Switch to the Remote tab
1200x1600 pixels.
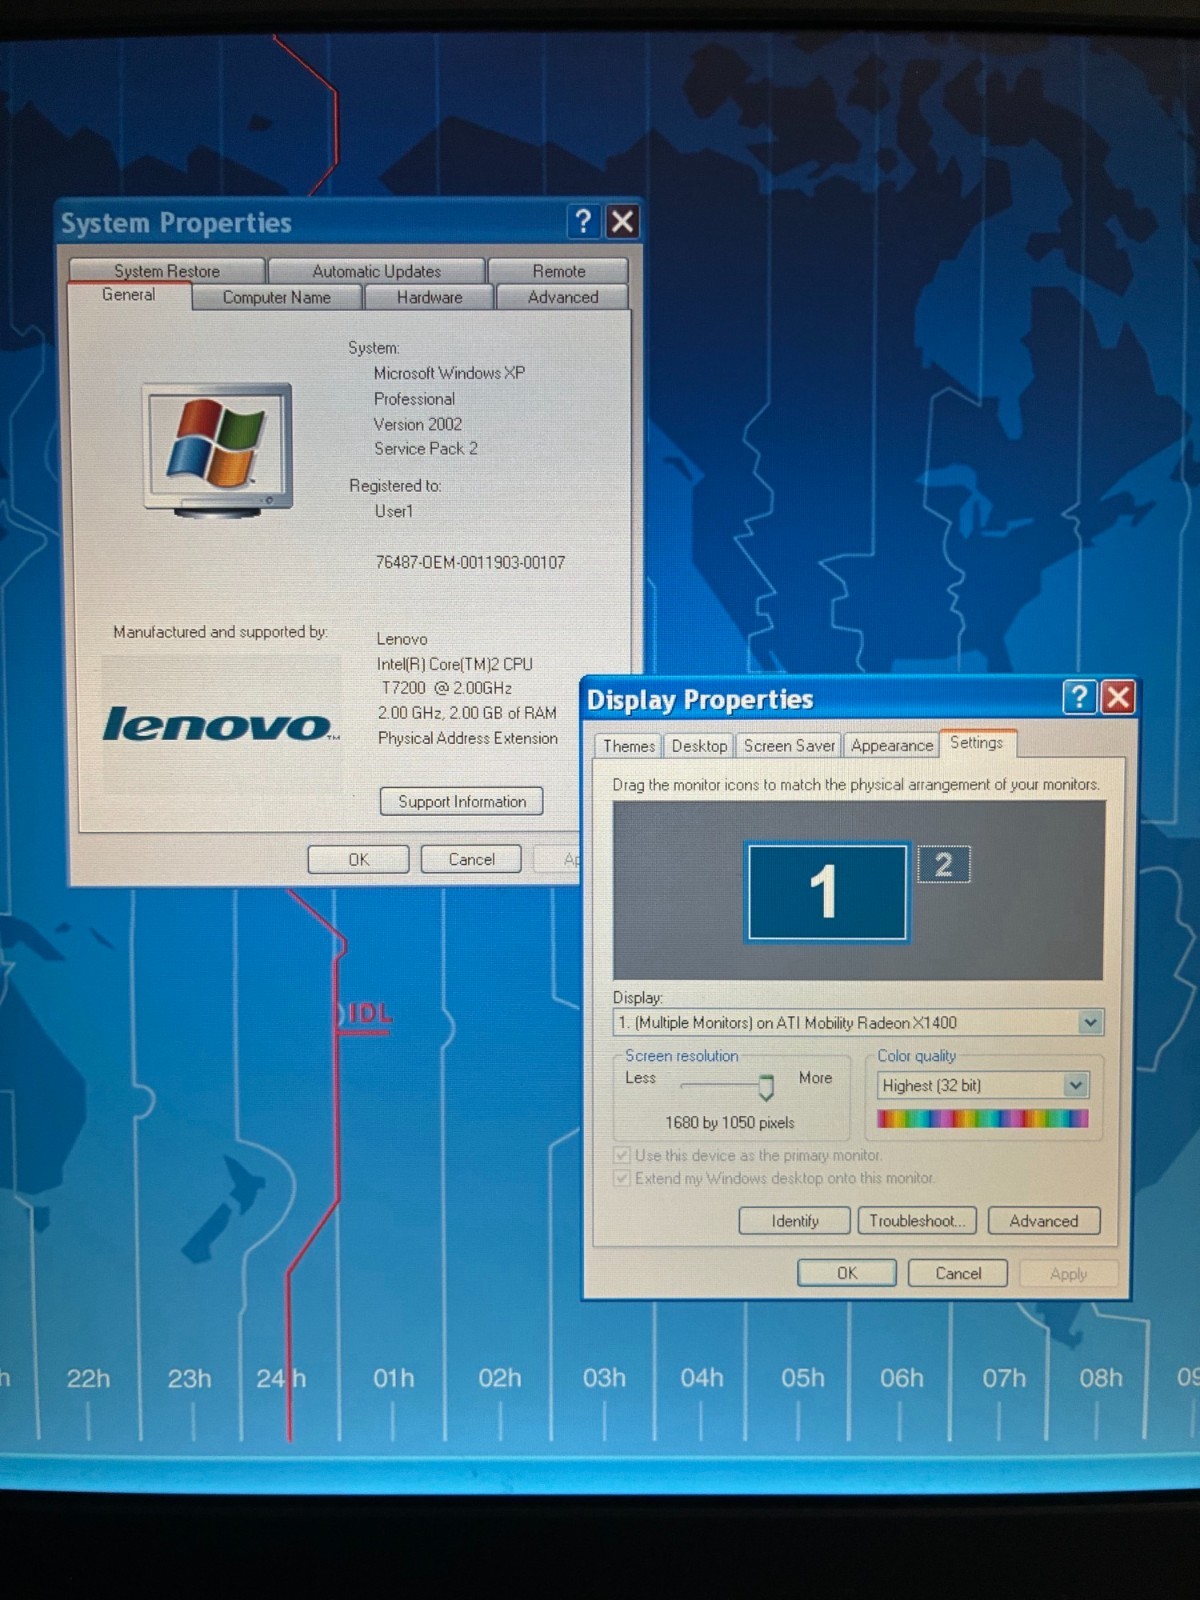tap(559, 271)
